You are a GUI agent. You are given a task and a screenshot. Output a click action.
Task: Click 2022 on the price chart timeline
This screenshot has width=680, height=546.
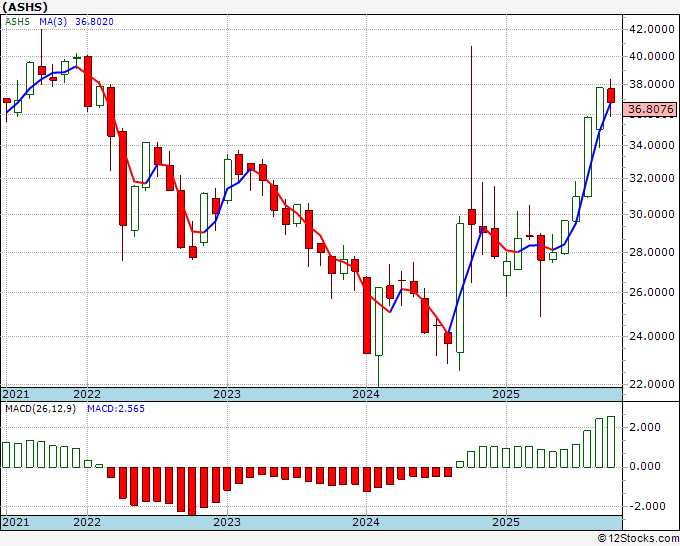tap(87, 394)
